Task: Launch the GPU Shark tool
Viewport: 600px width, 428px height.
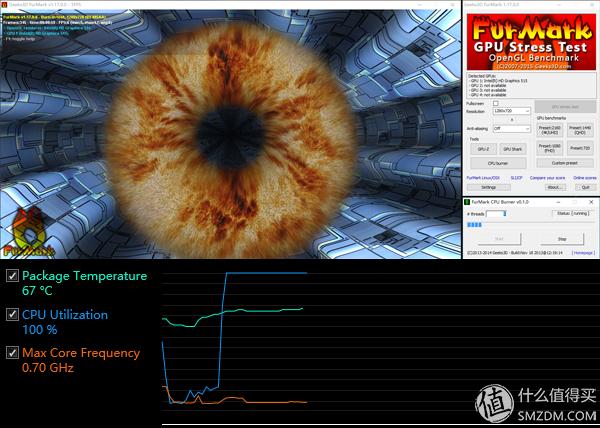Action: [513, 148]
